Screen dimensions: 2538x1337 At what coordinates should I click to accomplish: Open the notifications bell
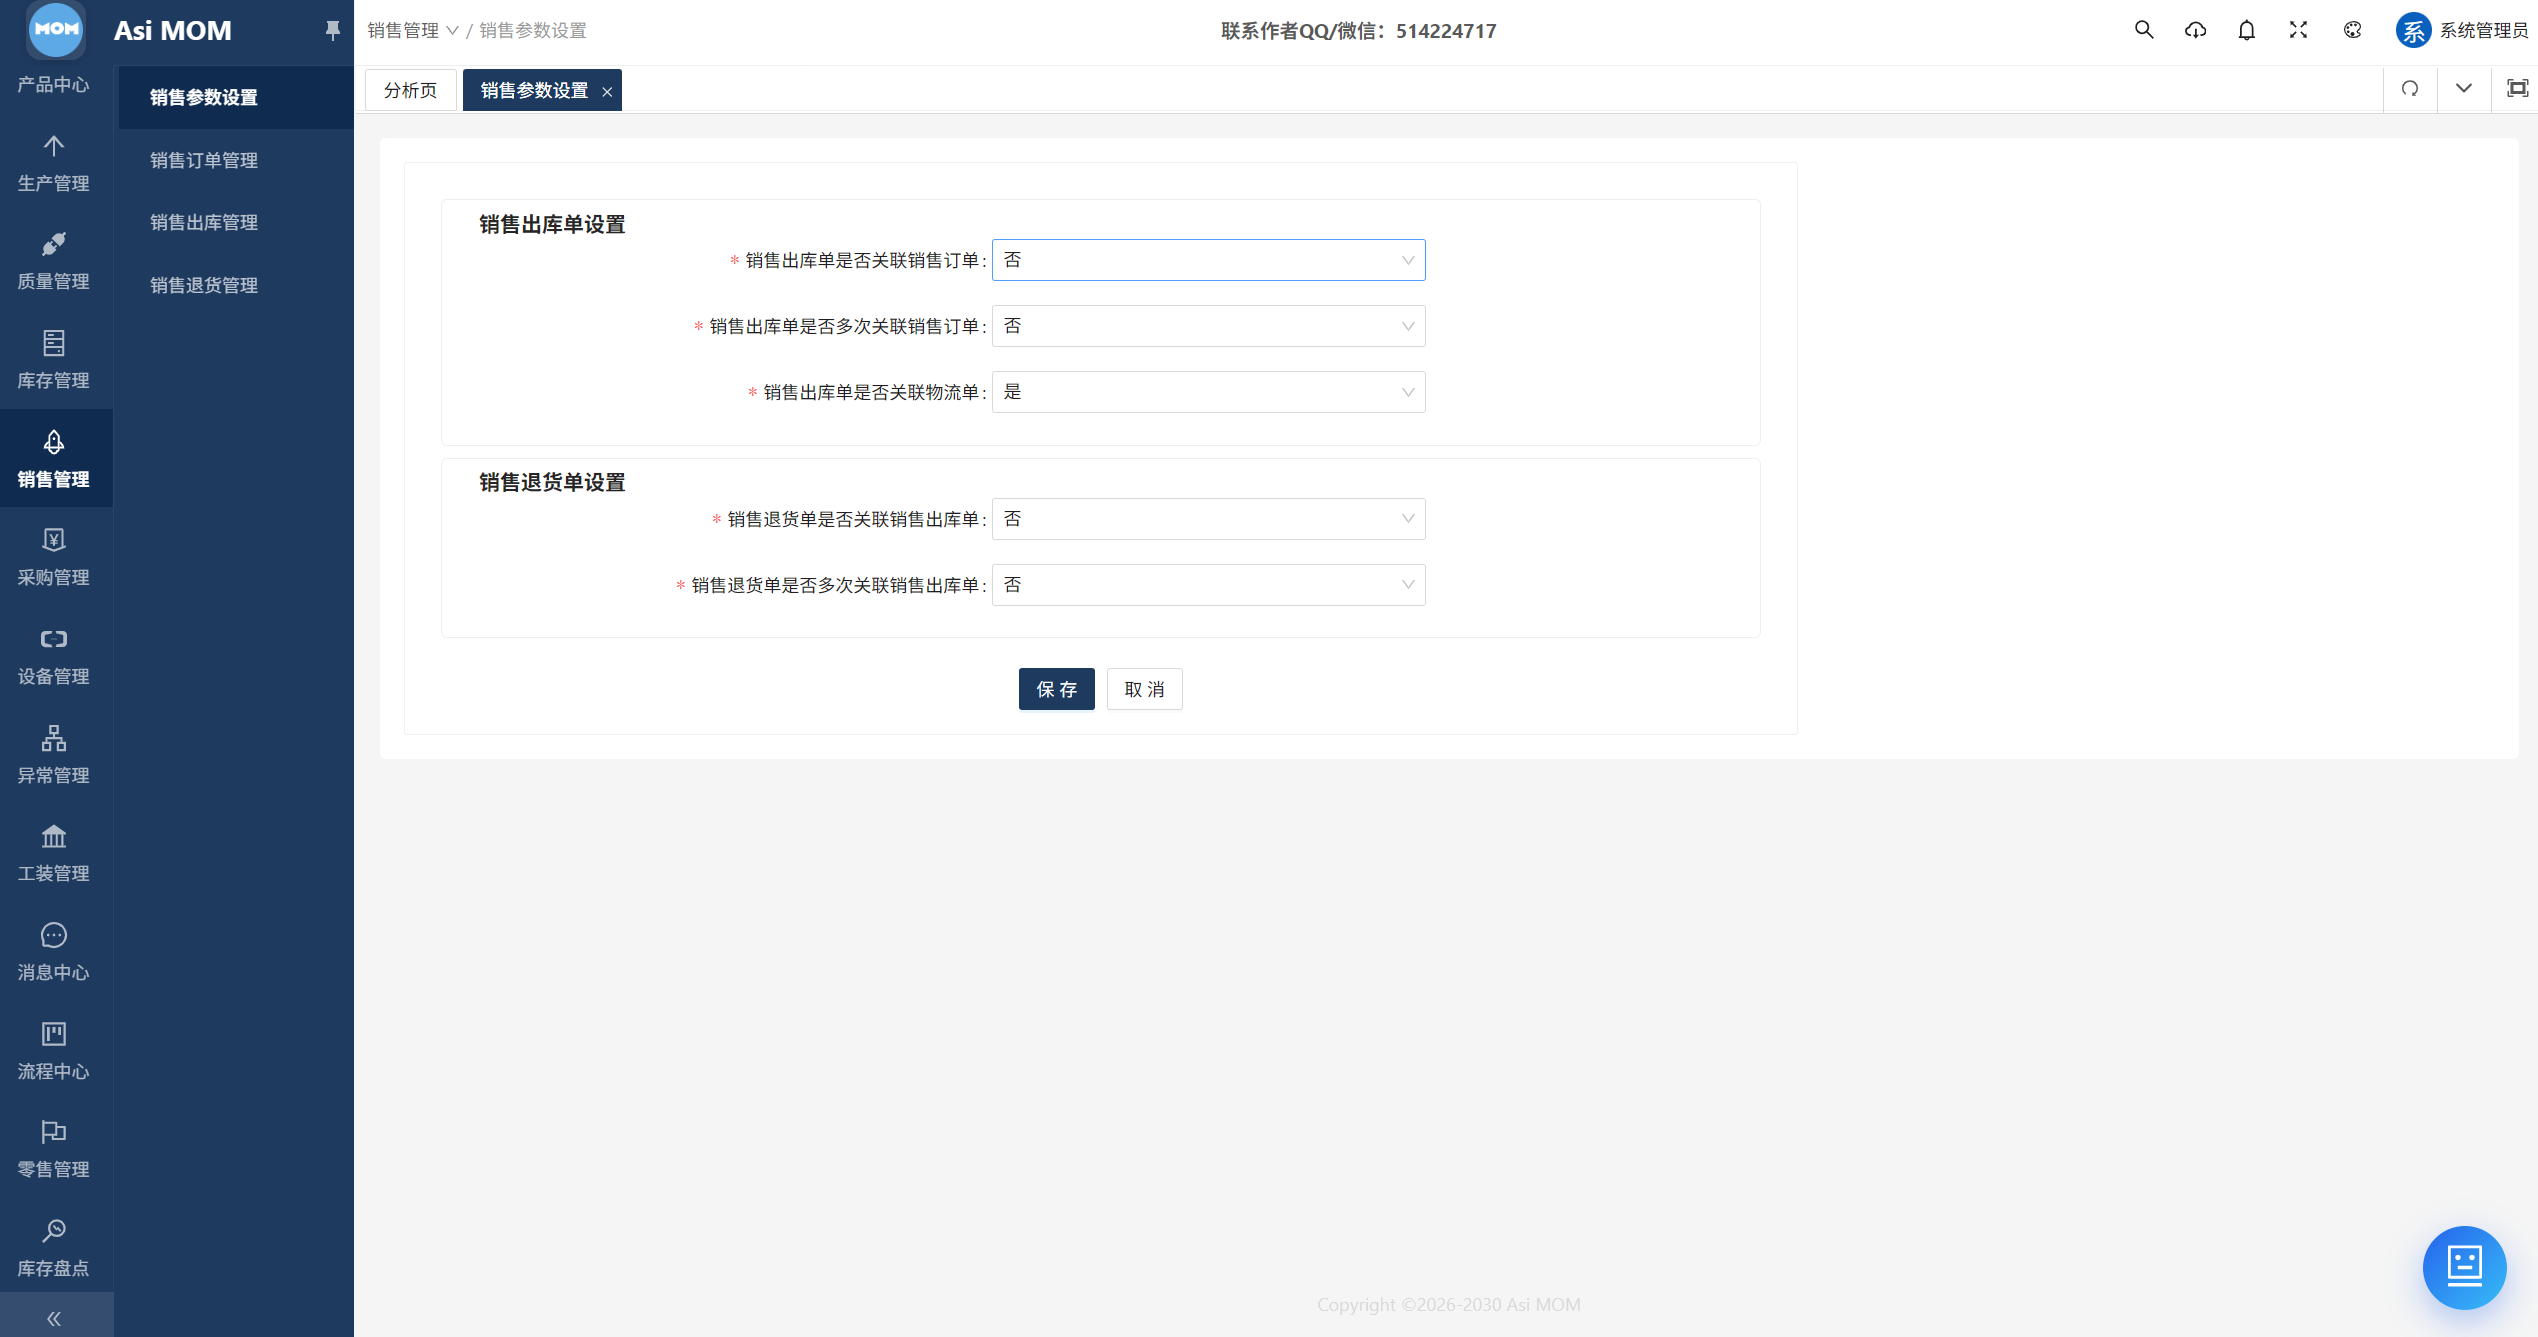point(2247,30)
